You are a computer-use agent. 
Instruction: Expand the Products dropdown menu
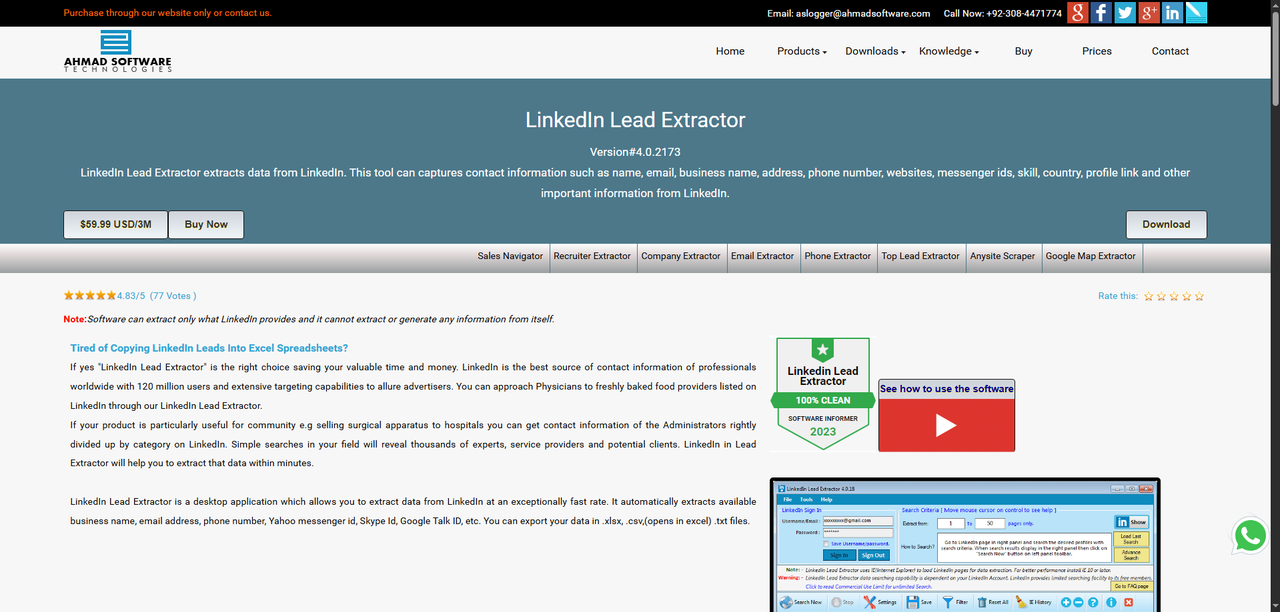(x=802, y=51)
